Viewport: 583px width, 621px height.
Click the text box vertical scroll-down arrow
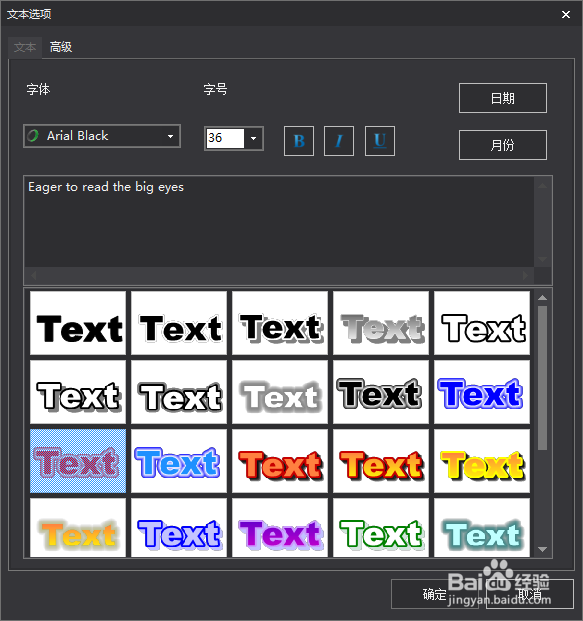(543, 259)
